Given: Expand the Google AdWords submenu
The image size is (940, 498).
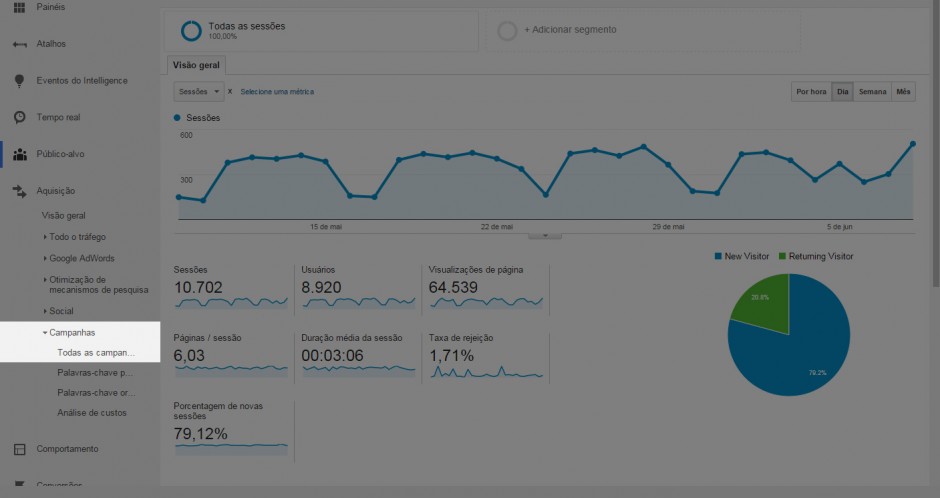Looking at the screenshot, I should pyautogui.click(x=45, y=259).
